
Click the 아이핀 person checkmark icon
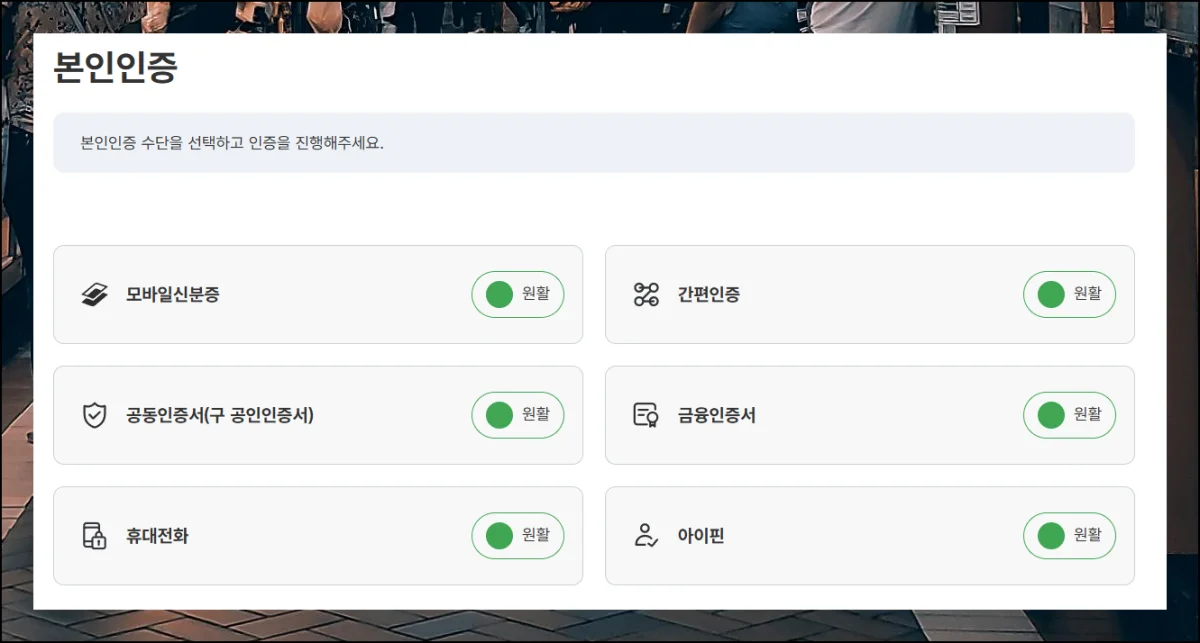646,536
